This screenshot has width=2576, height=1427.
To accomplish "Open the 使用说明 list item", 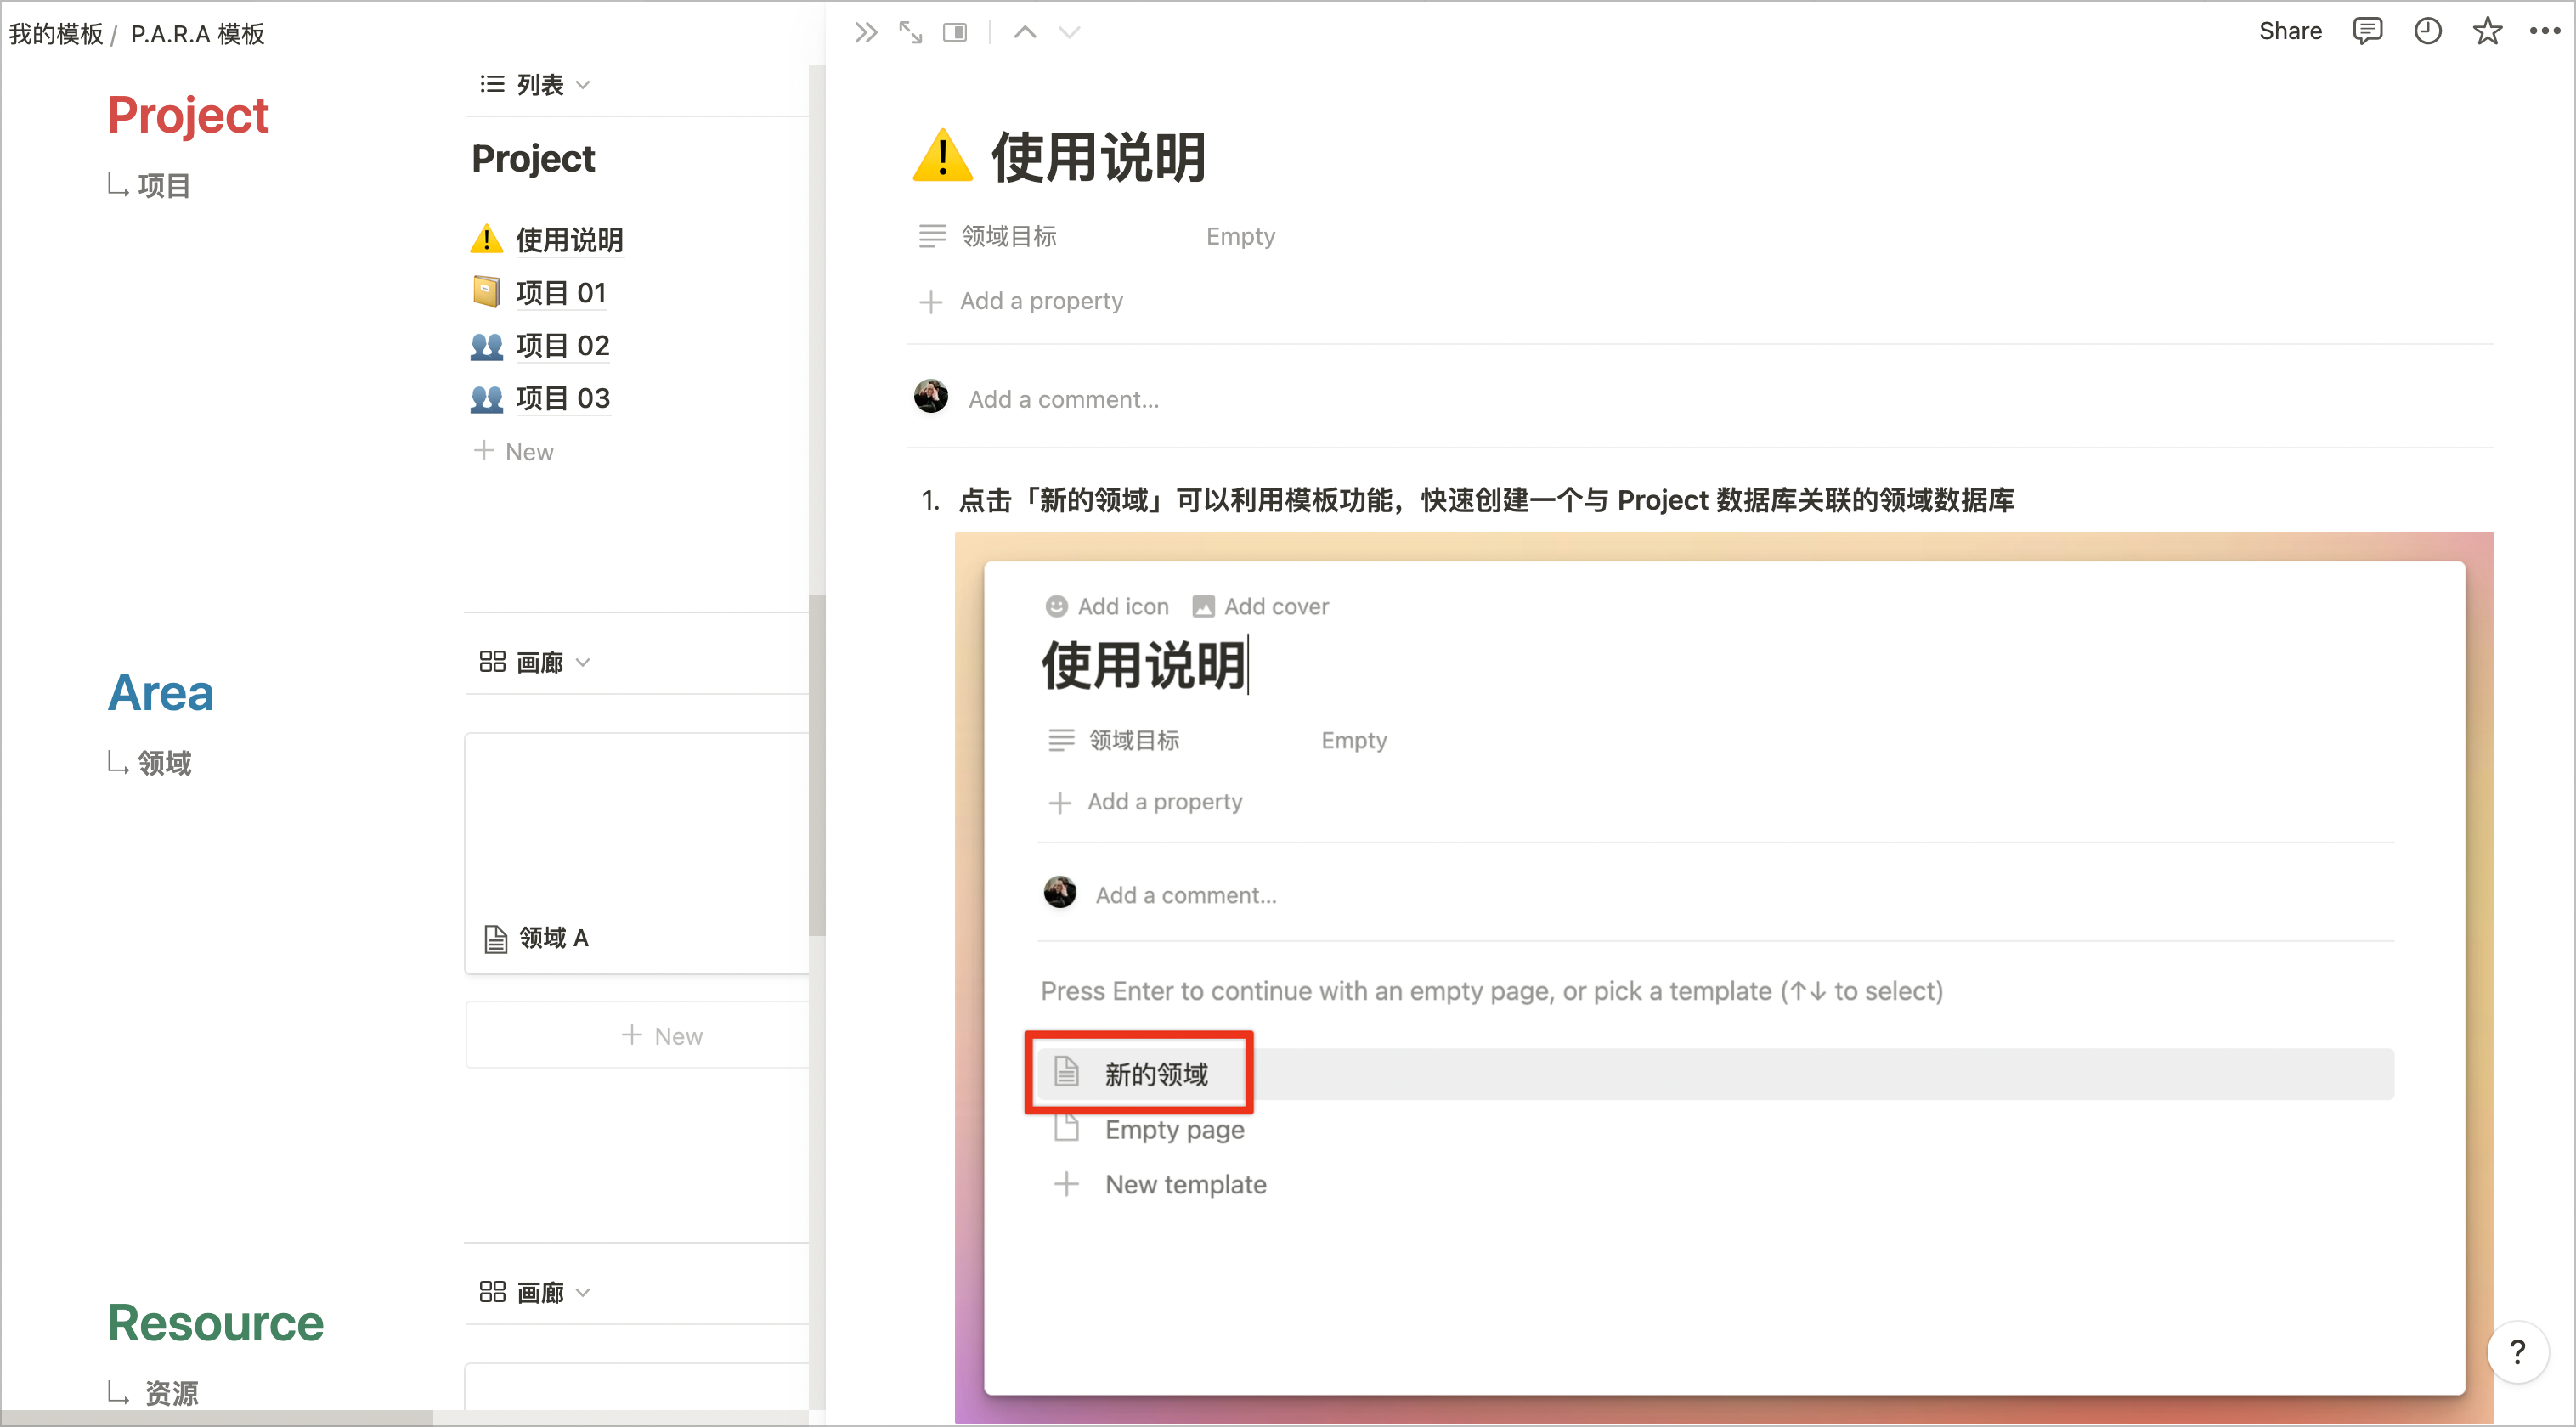I will [569, 239].
